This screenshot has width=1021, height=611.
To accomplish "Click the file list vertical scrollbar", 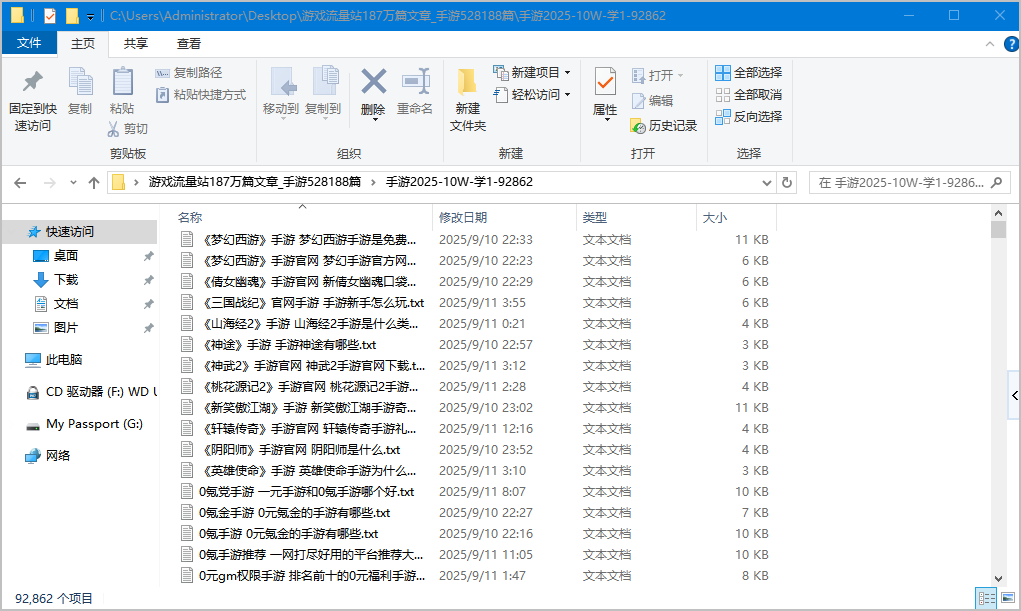I will pos(998,400).
